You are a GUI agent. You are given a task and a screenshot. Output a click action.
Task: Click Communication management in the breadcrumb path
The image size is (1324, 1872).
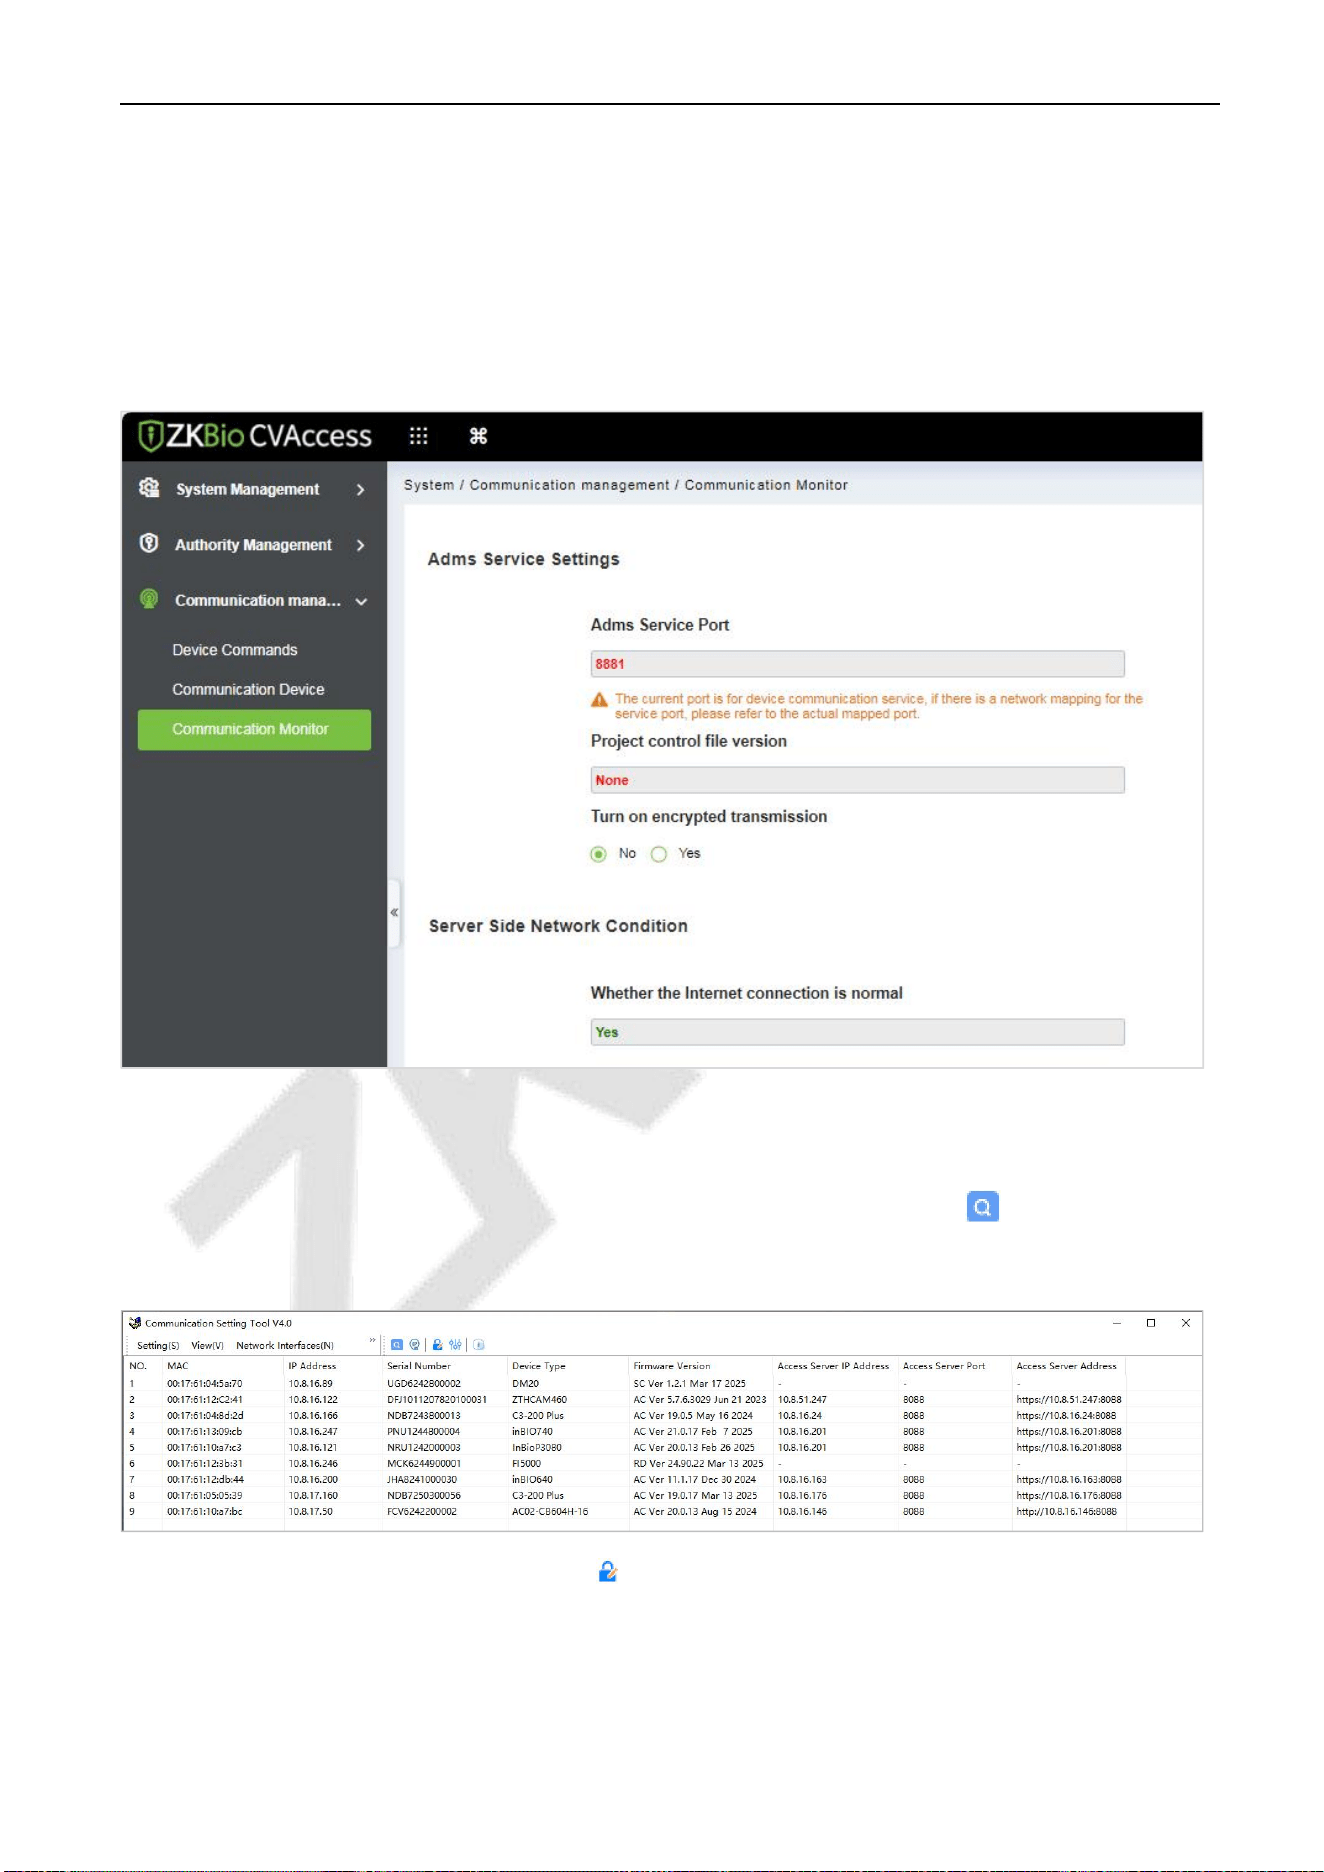click(x=569, y=485)
